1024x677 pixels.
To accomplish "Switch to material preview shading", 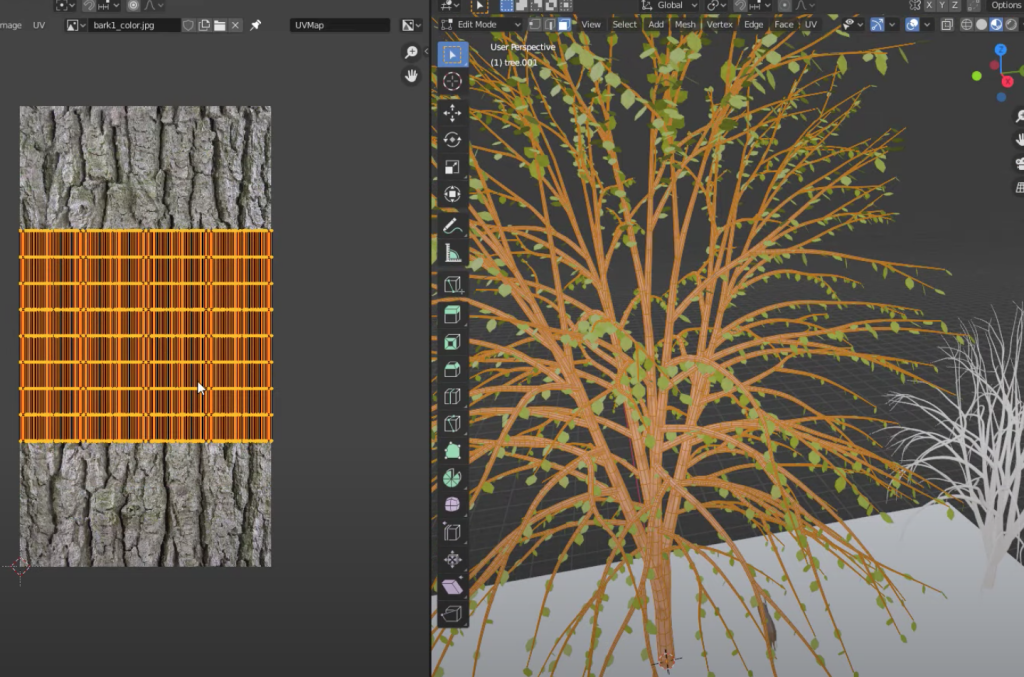I will pos(997,24).
